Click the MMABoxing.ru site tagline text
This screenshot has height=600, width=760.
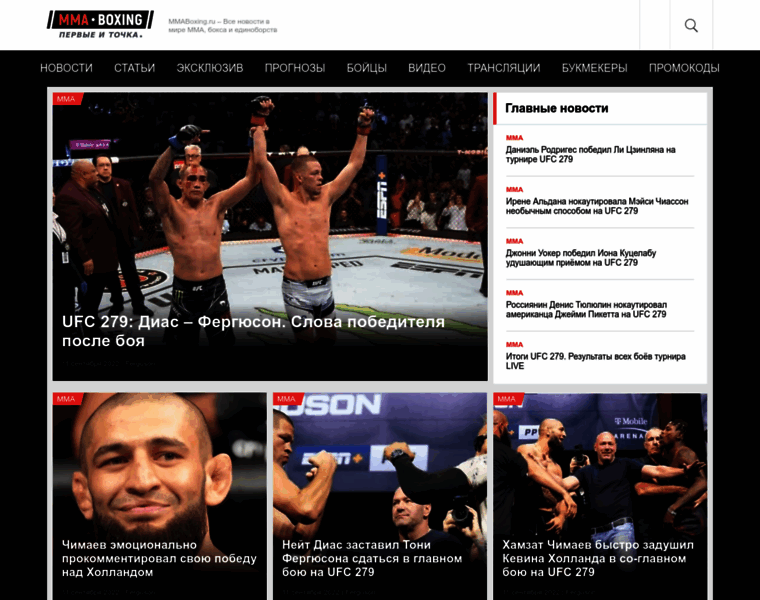(x=223, y=26)
